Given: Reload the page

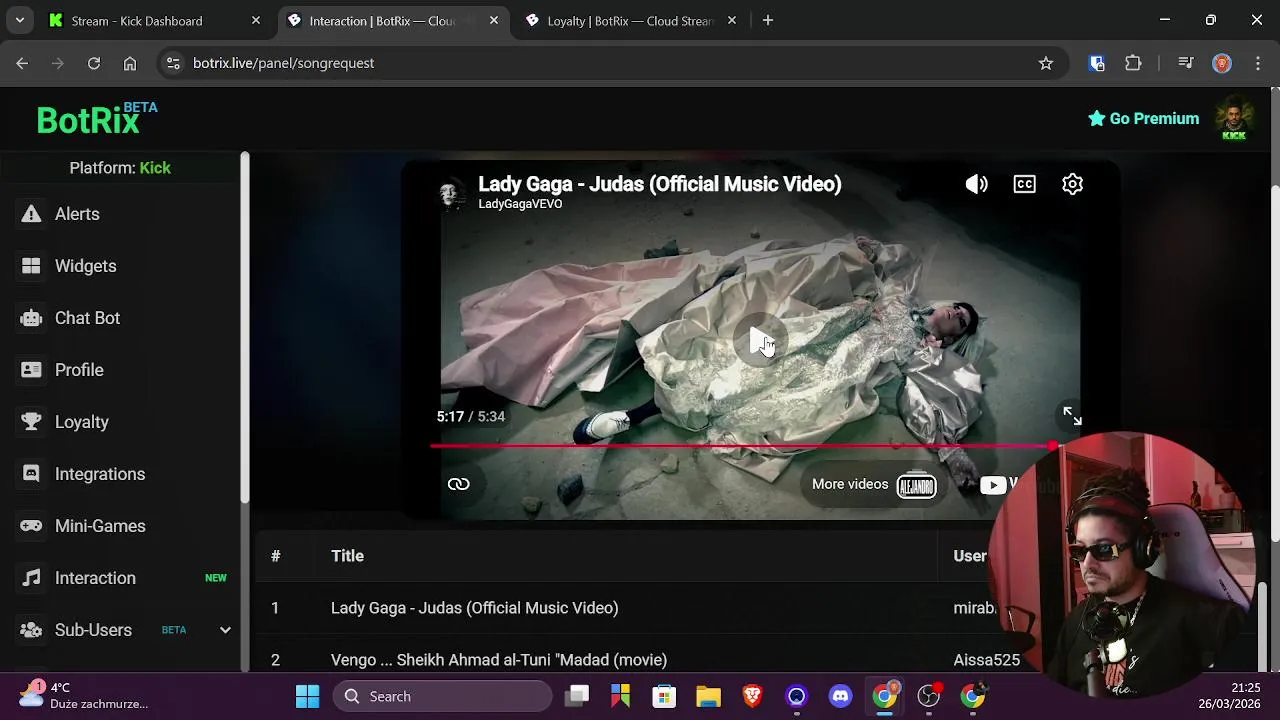Looking at the screenshot, I should point(94,63).
